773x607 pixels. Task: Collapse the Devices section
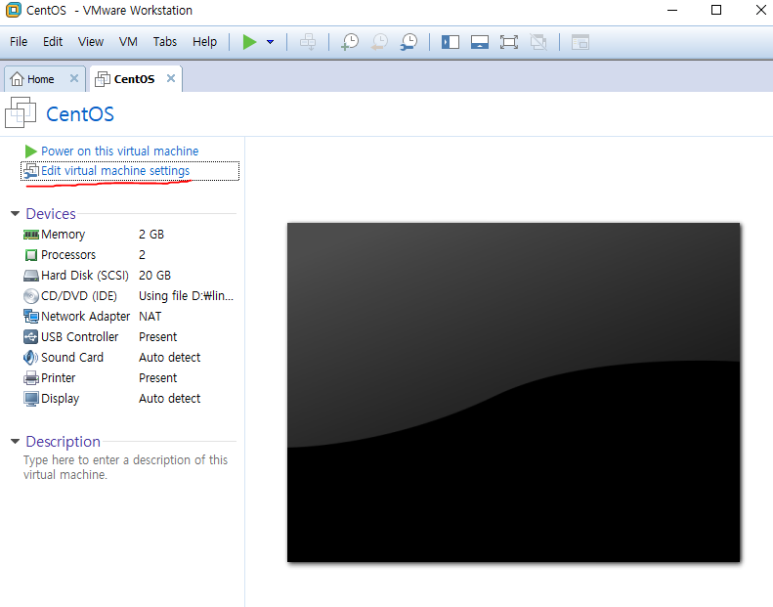(x=15, y=214)
